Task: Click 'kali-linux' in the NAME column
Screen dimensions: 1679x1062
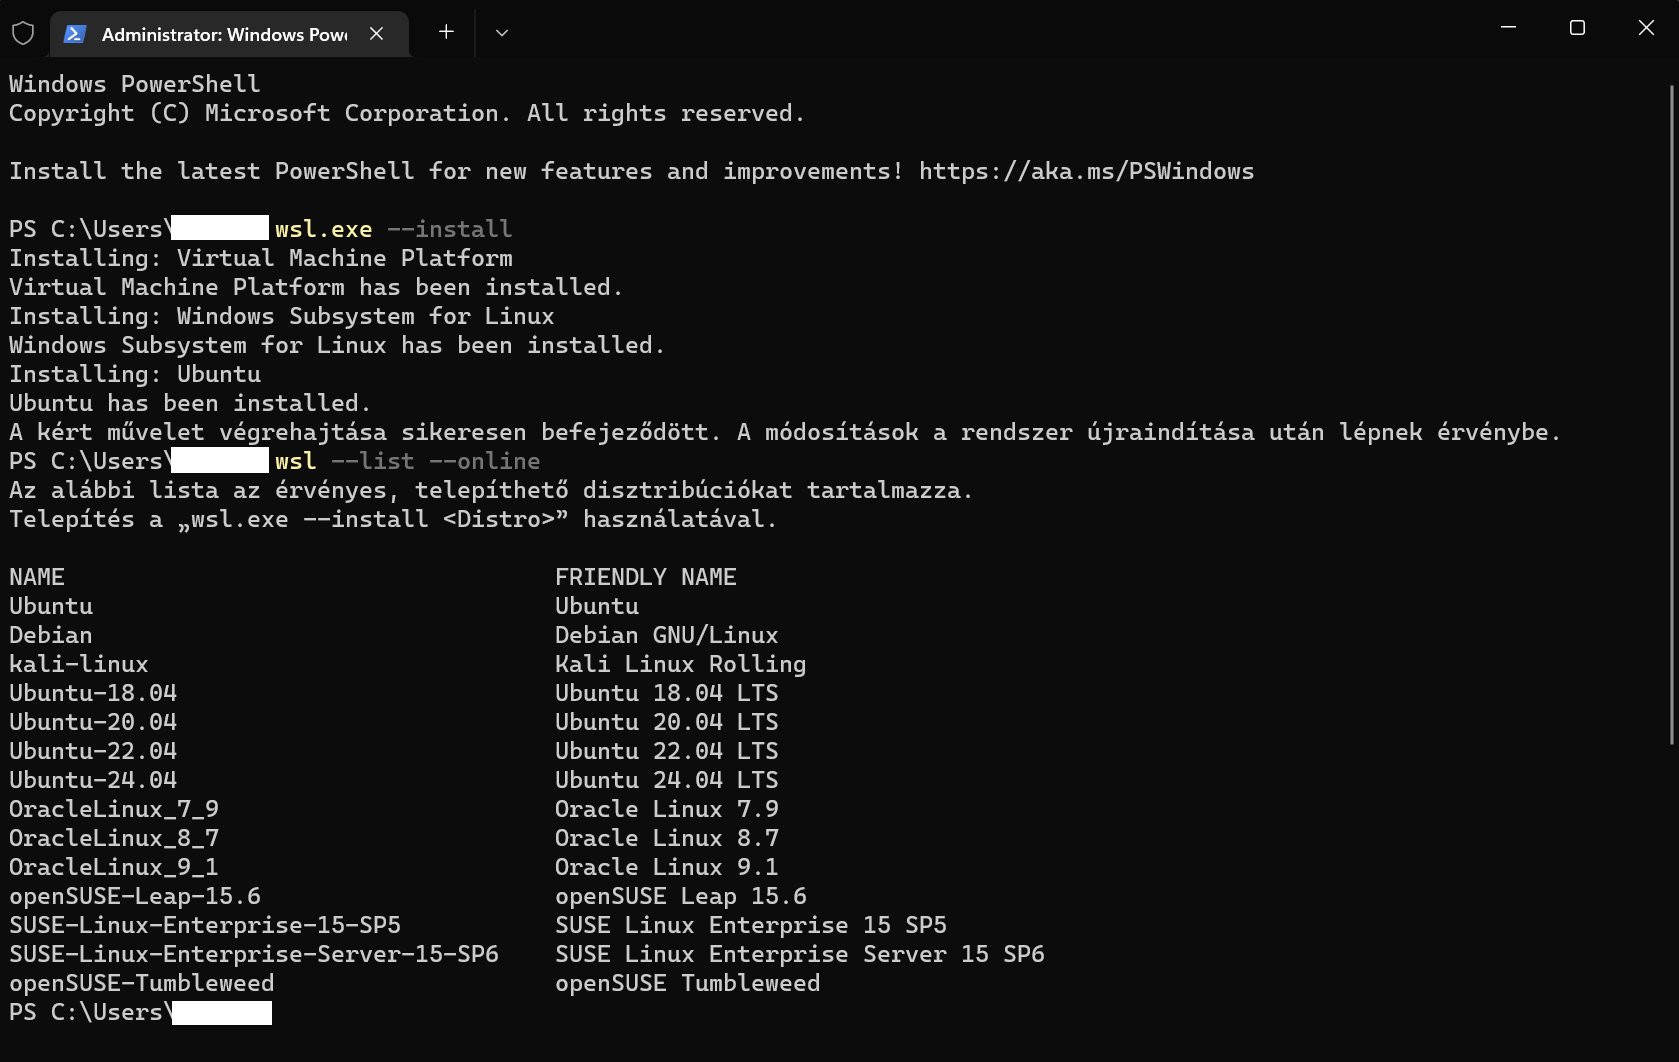Action: (78, 664)
